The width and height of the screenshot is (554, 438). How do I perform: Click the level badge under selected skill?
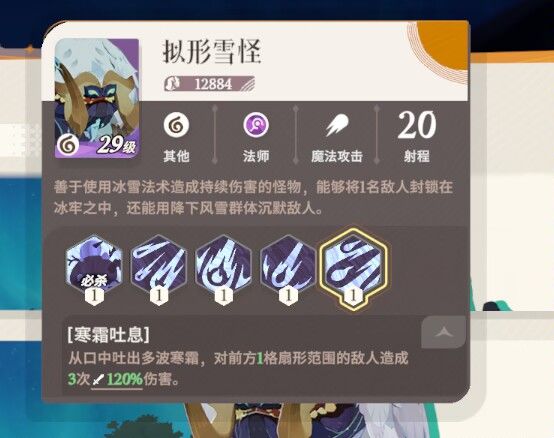(x=353, y=295)
